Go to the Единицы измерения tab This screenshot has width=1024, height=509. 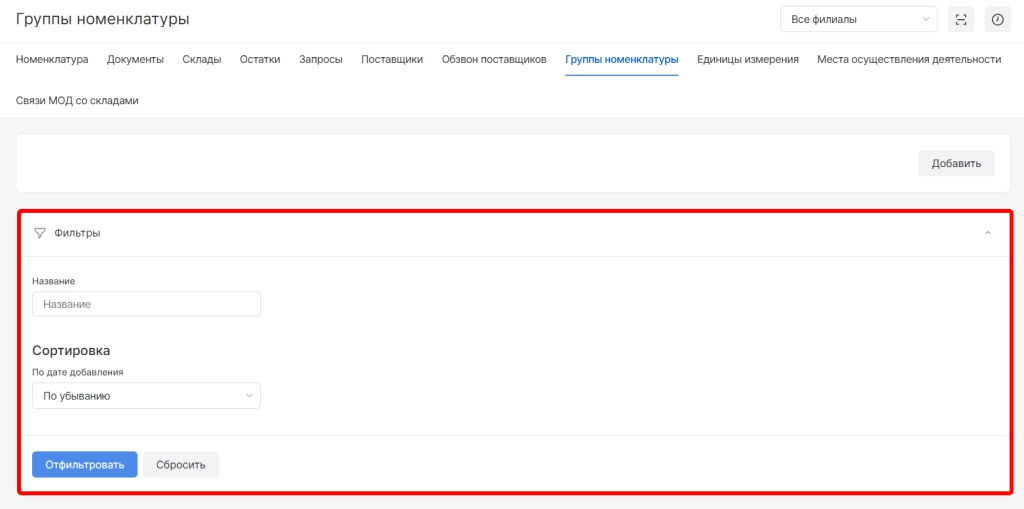pyautogui.click(x=747, y=60)
